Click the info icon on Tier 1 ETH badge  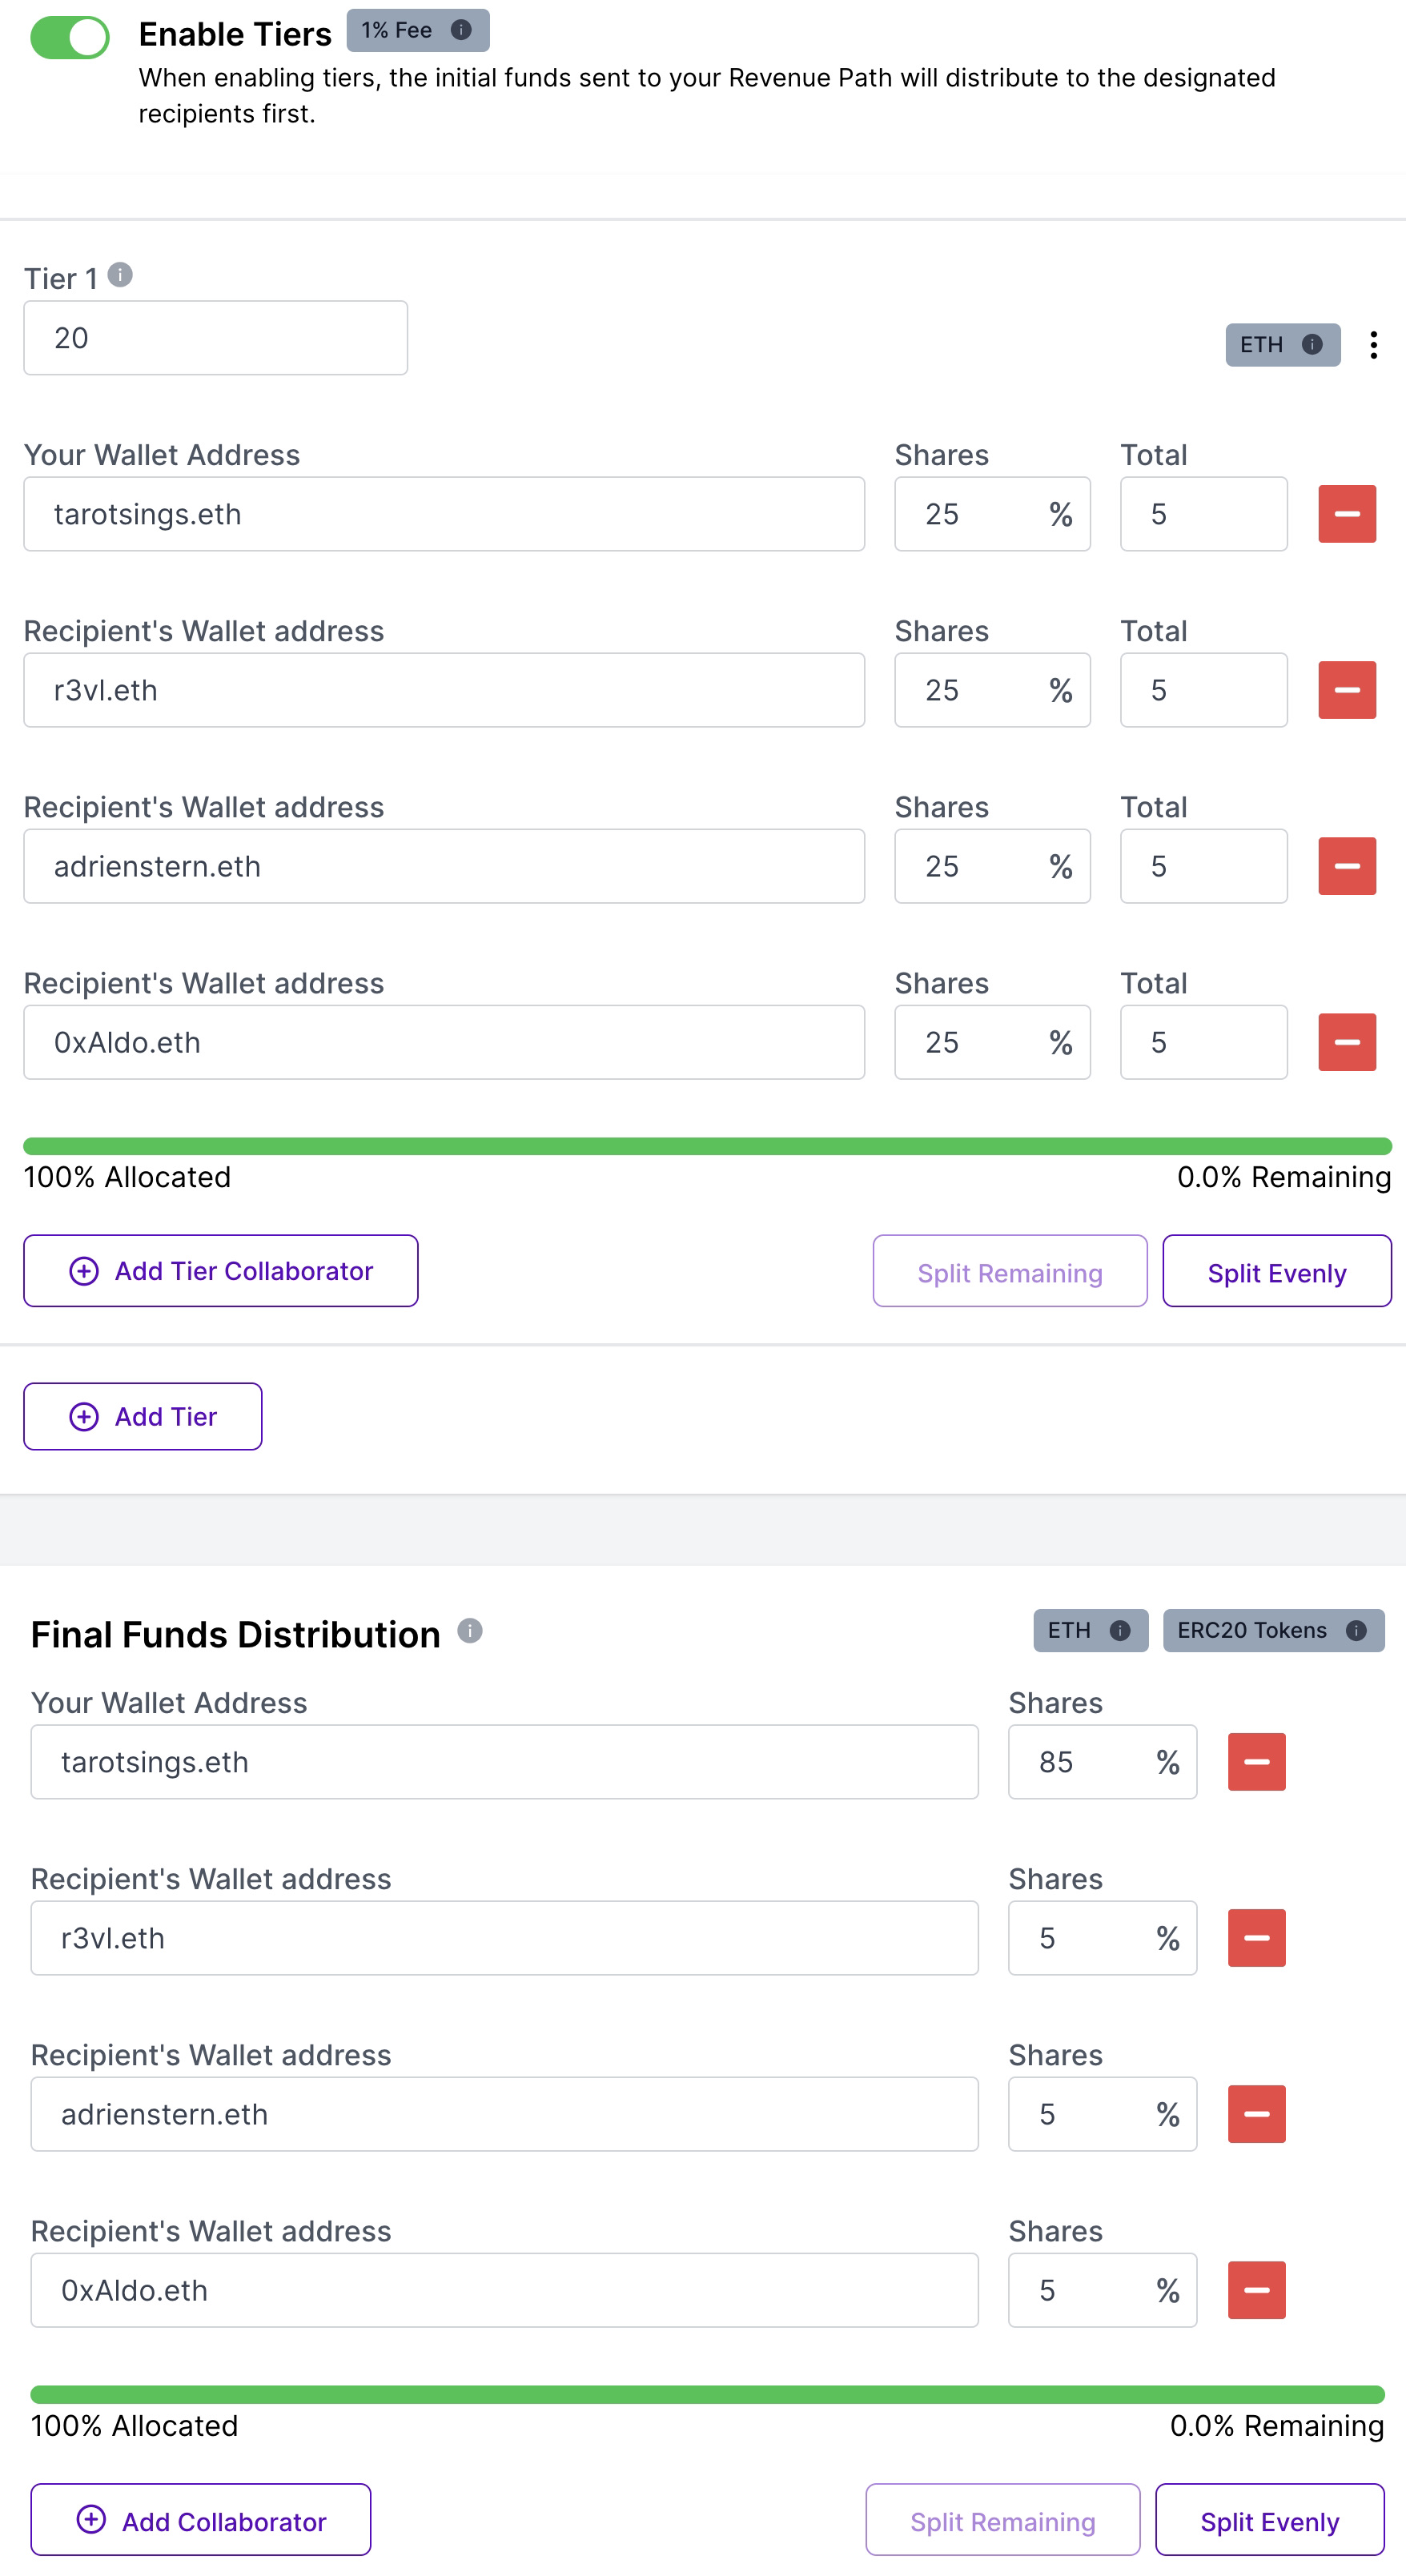[x=1312, y=345]
